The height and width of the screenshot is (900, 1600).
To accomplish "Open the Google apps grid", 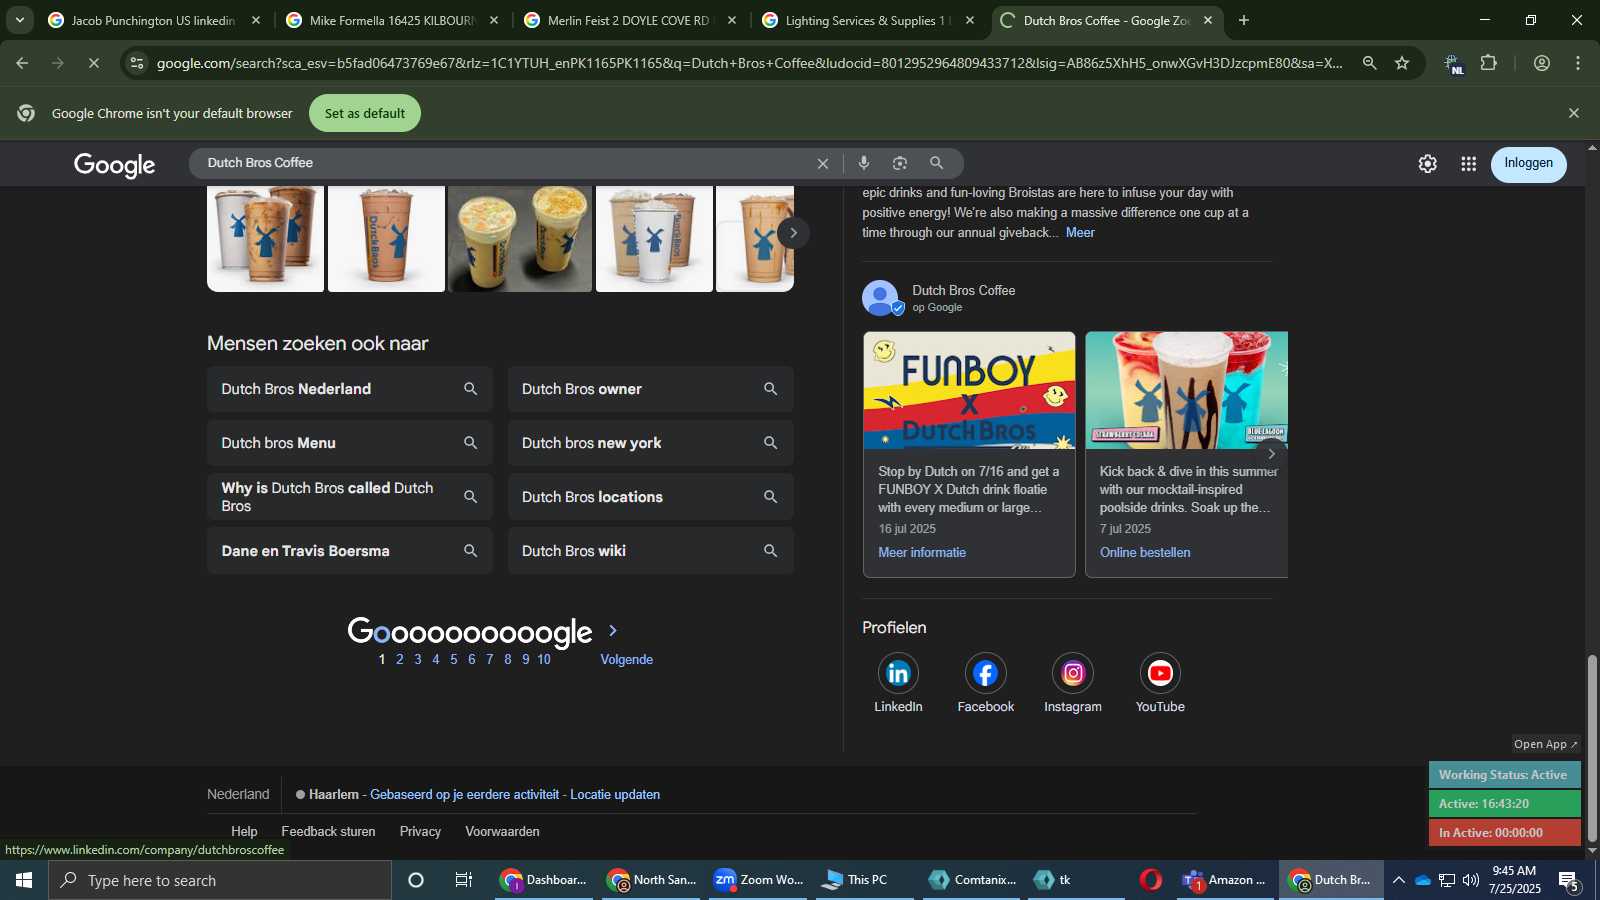I will coord(1468,164).
